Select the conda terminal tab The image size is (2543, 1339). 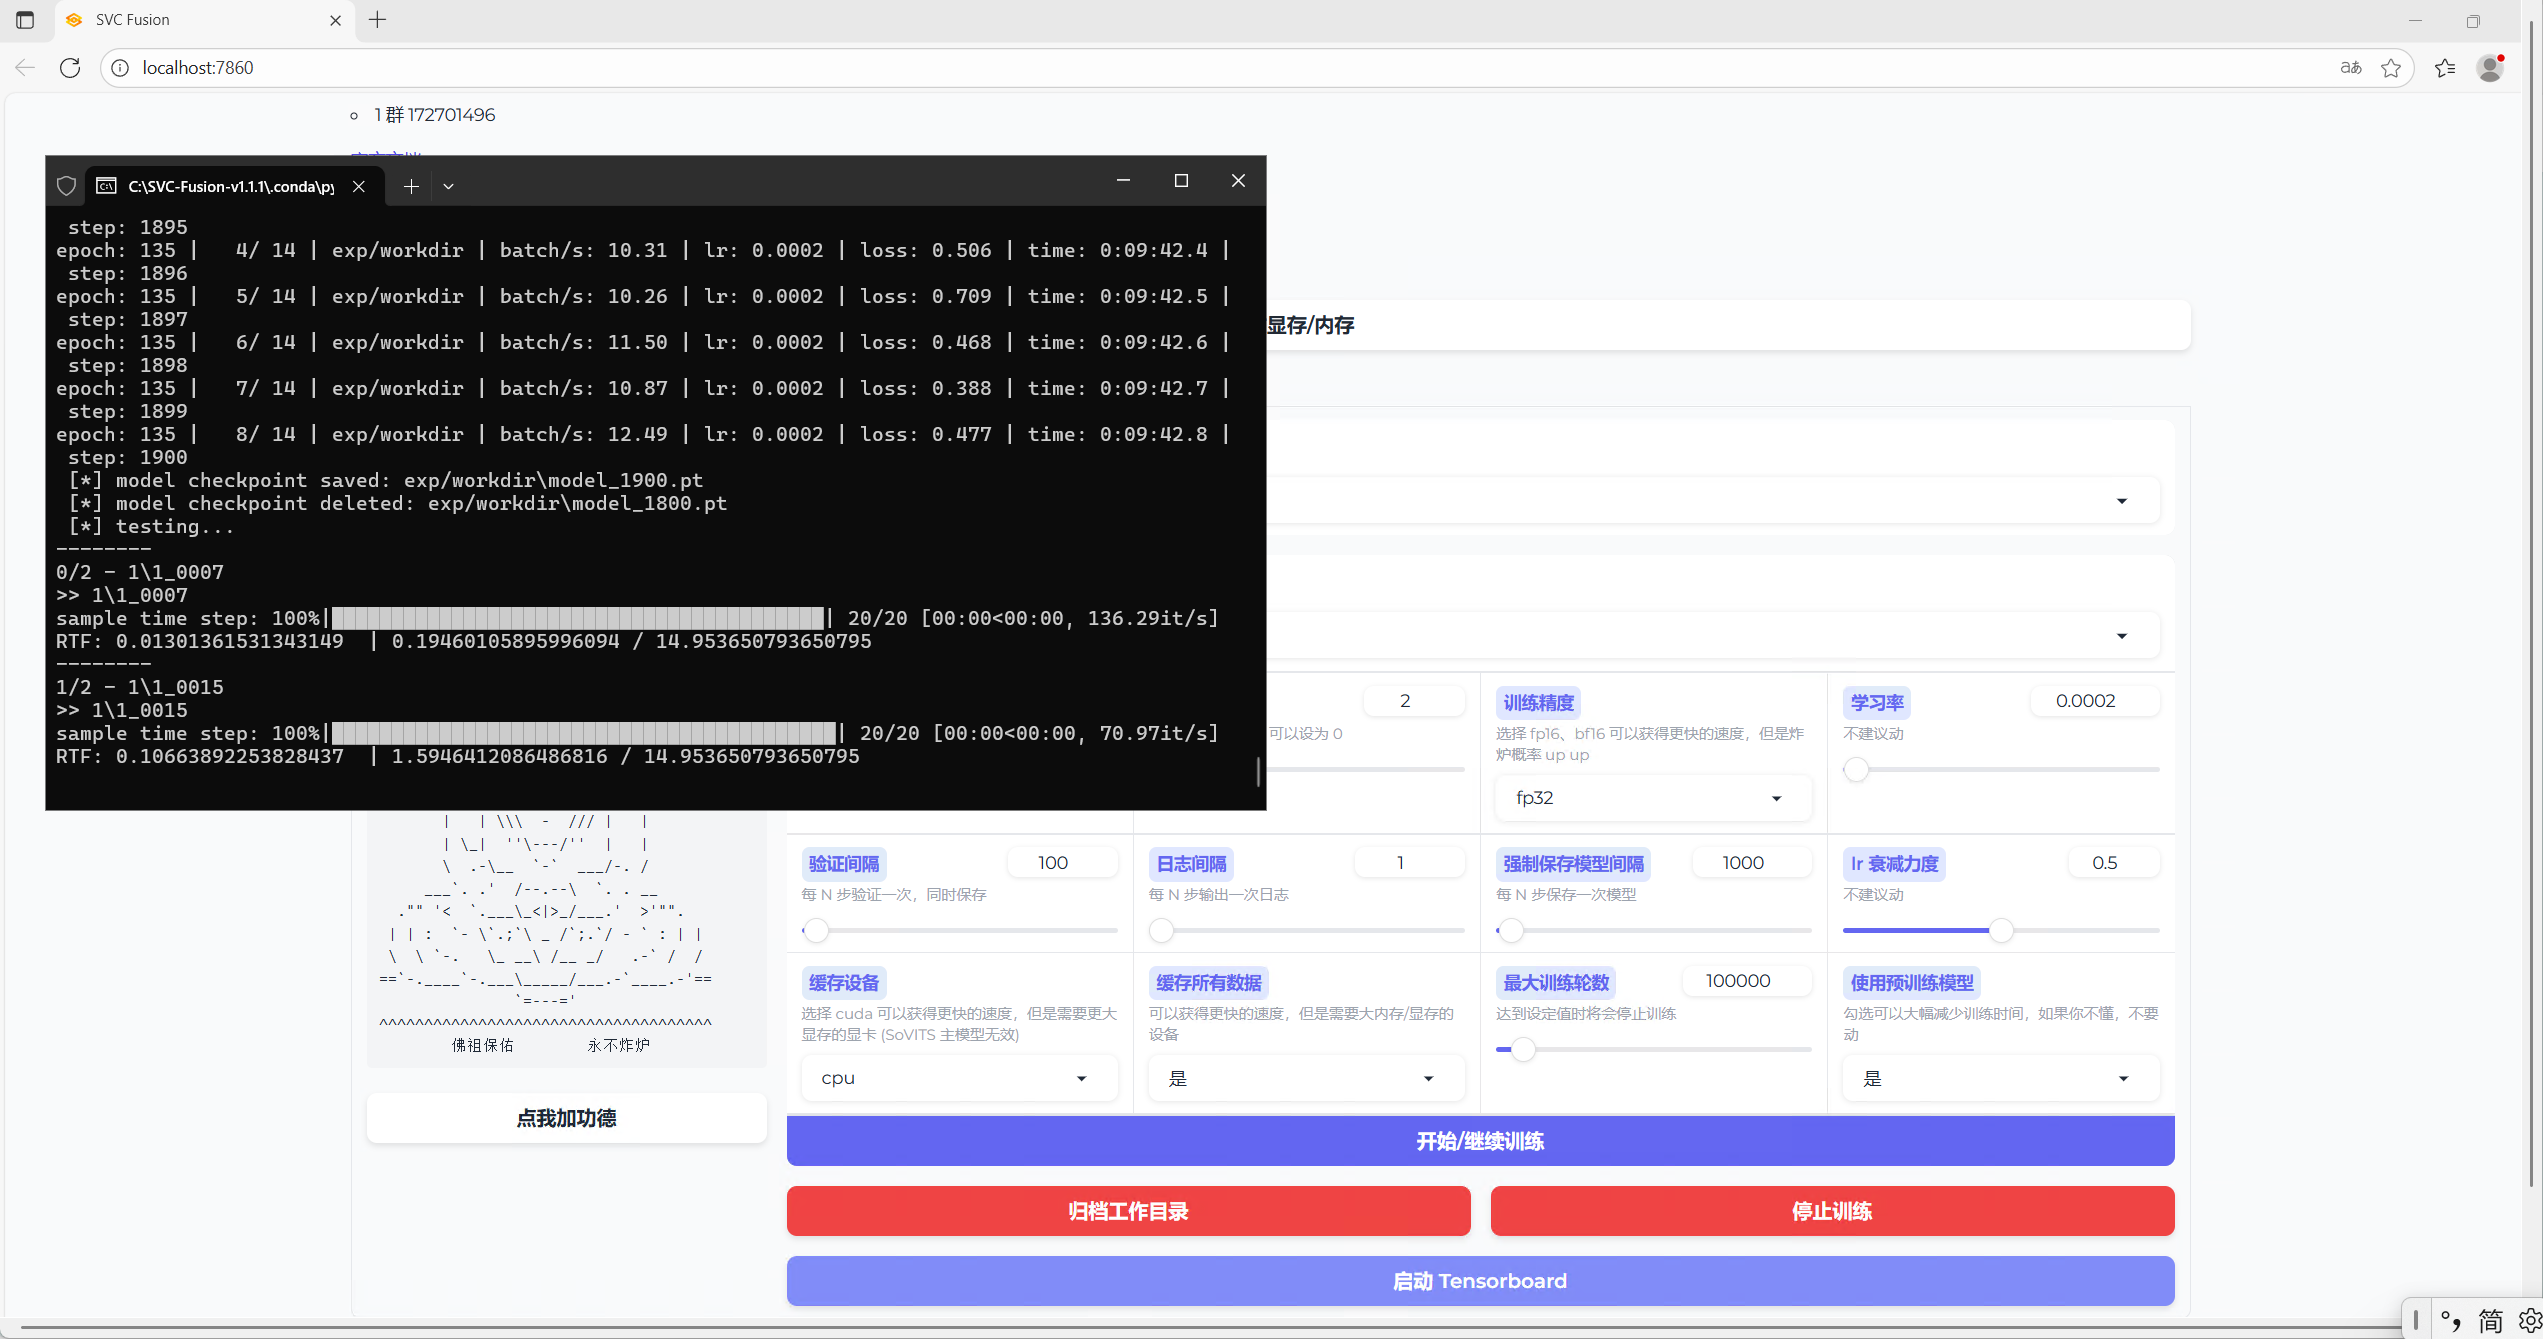point(230,186)
